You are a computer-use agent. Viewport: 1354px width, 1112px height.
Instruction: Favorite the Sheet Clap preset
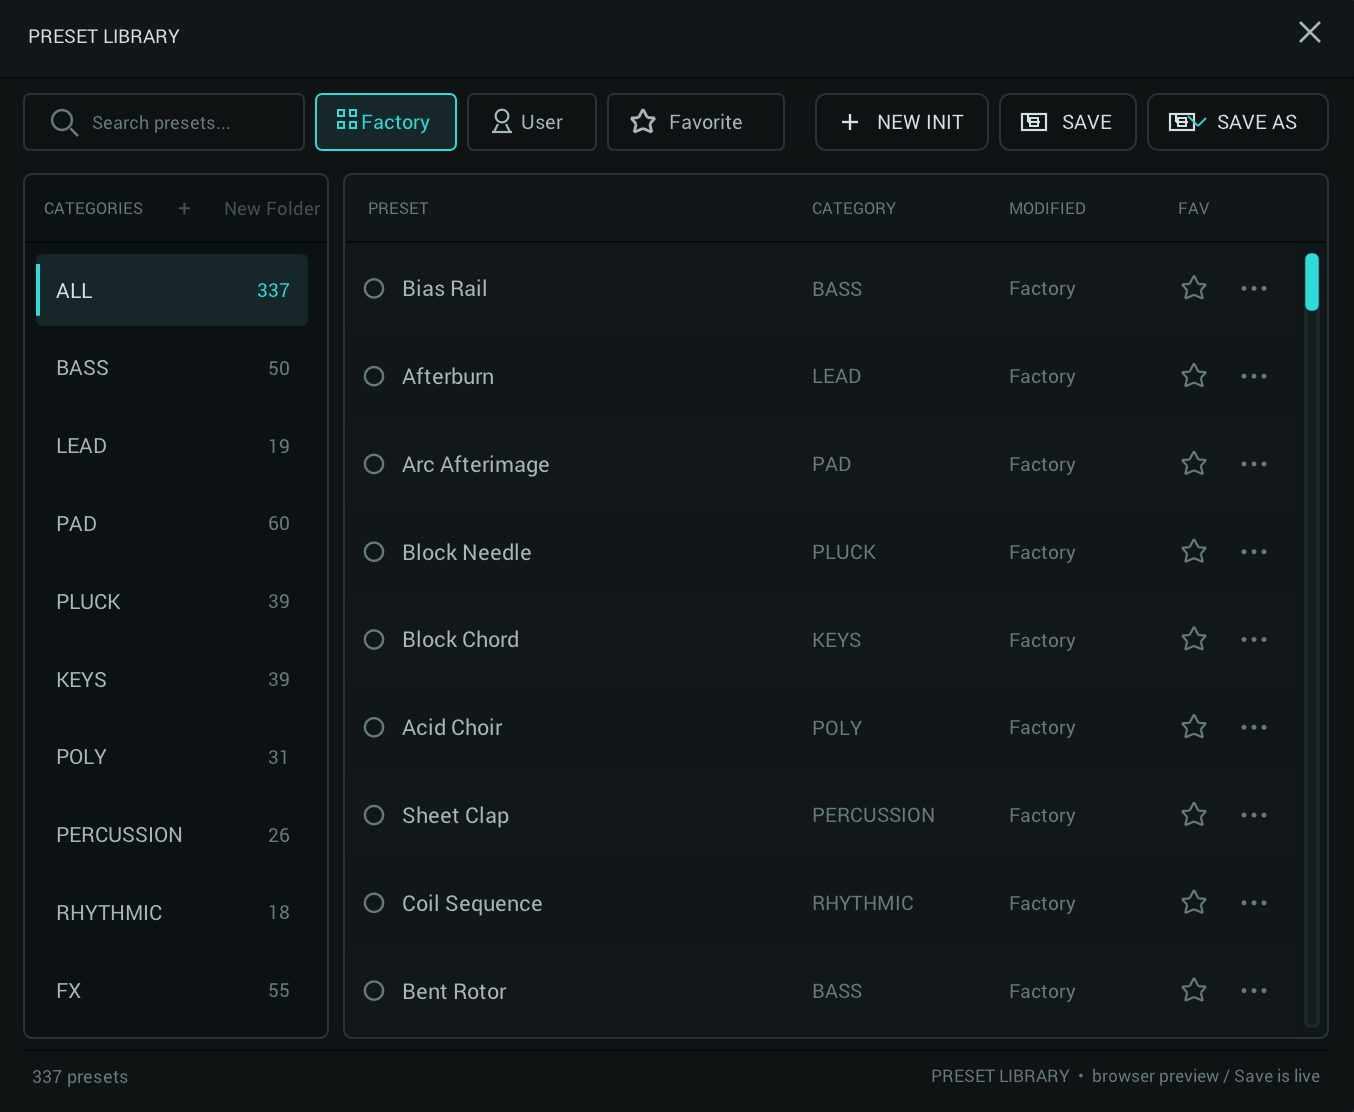click(x=1194, y=815)
